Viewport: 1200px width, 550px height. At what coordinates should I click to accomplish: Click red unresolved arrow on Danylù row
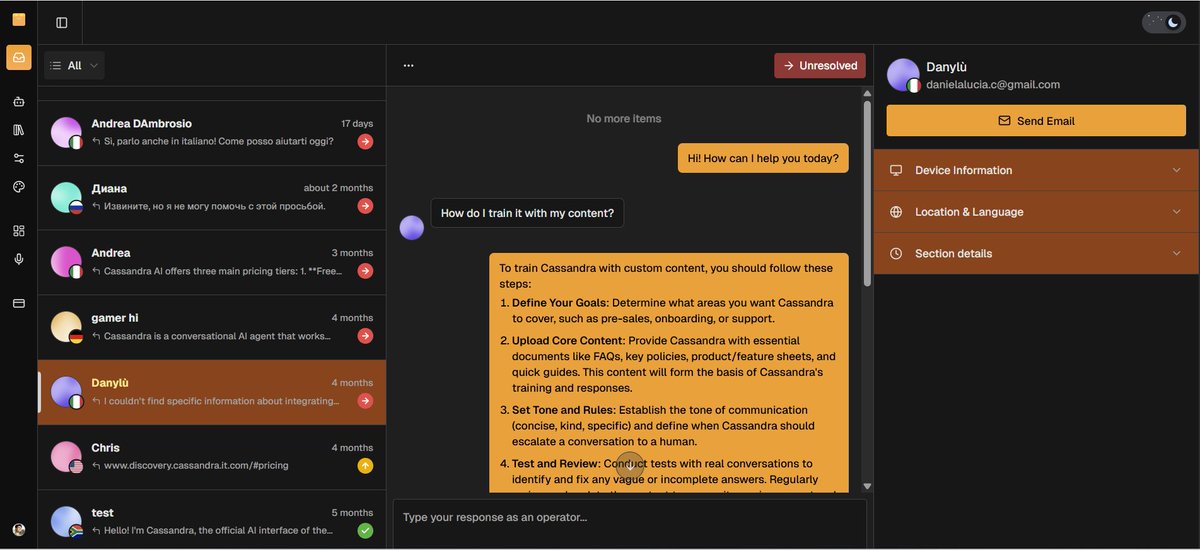coord(365,401)
